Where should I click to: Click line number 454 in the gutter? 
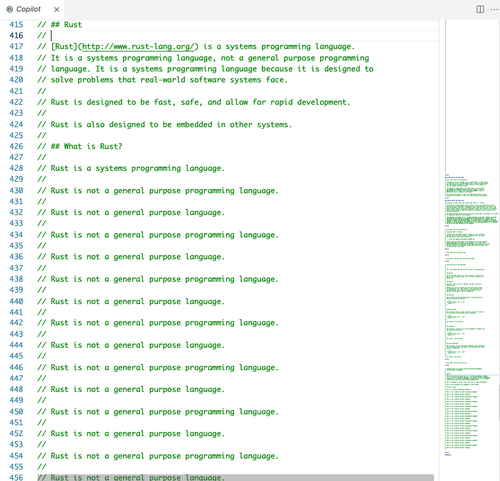click(16, 456)
